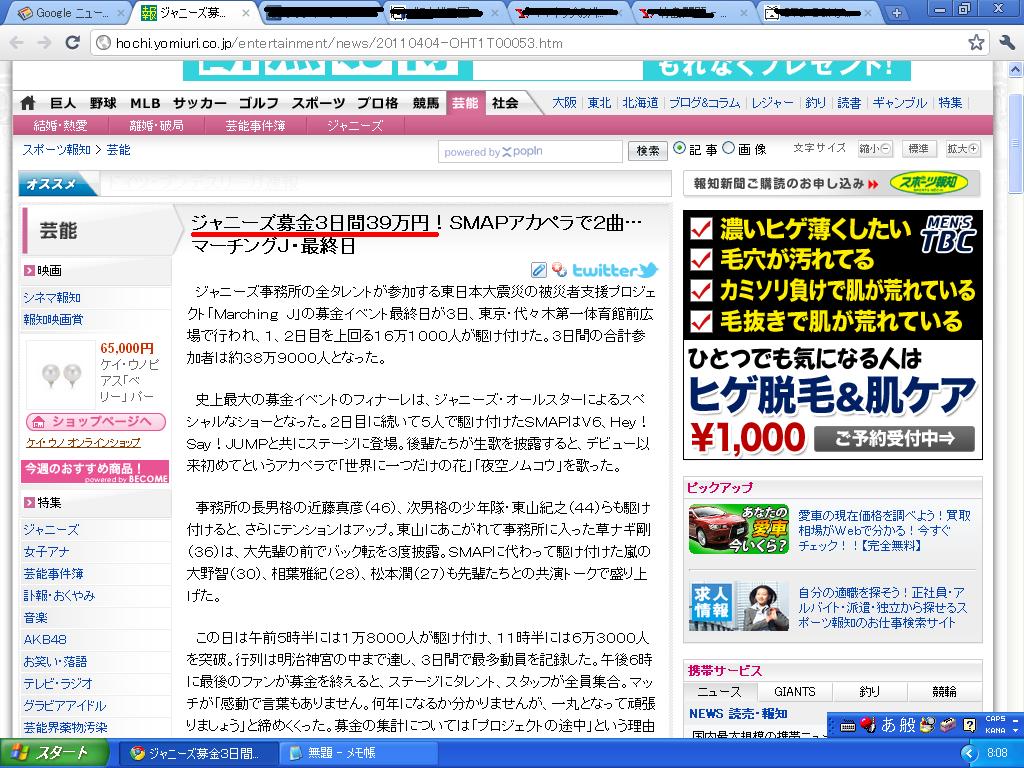The image size is (1024, 768).
Task: Click the home icon in site navigation
Action: coord(27,103)
